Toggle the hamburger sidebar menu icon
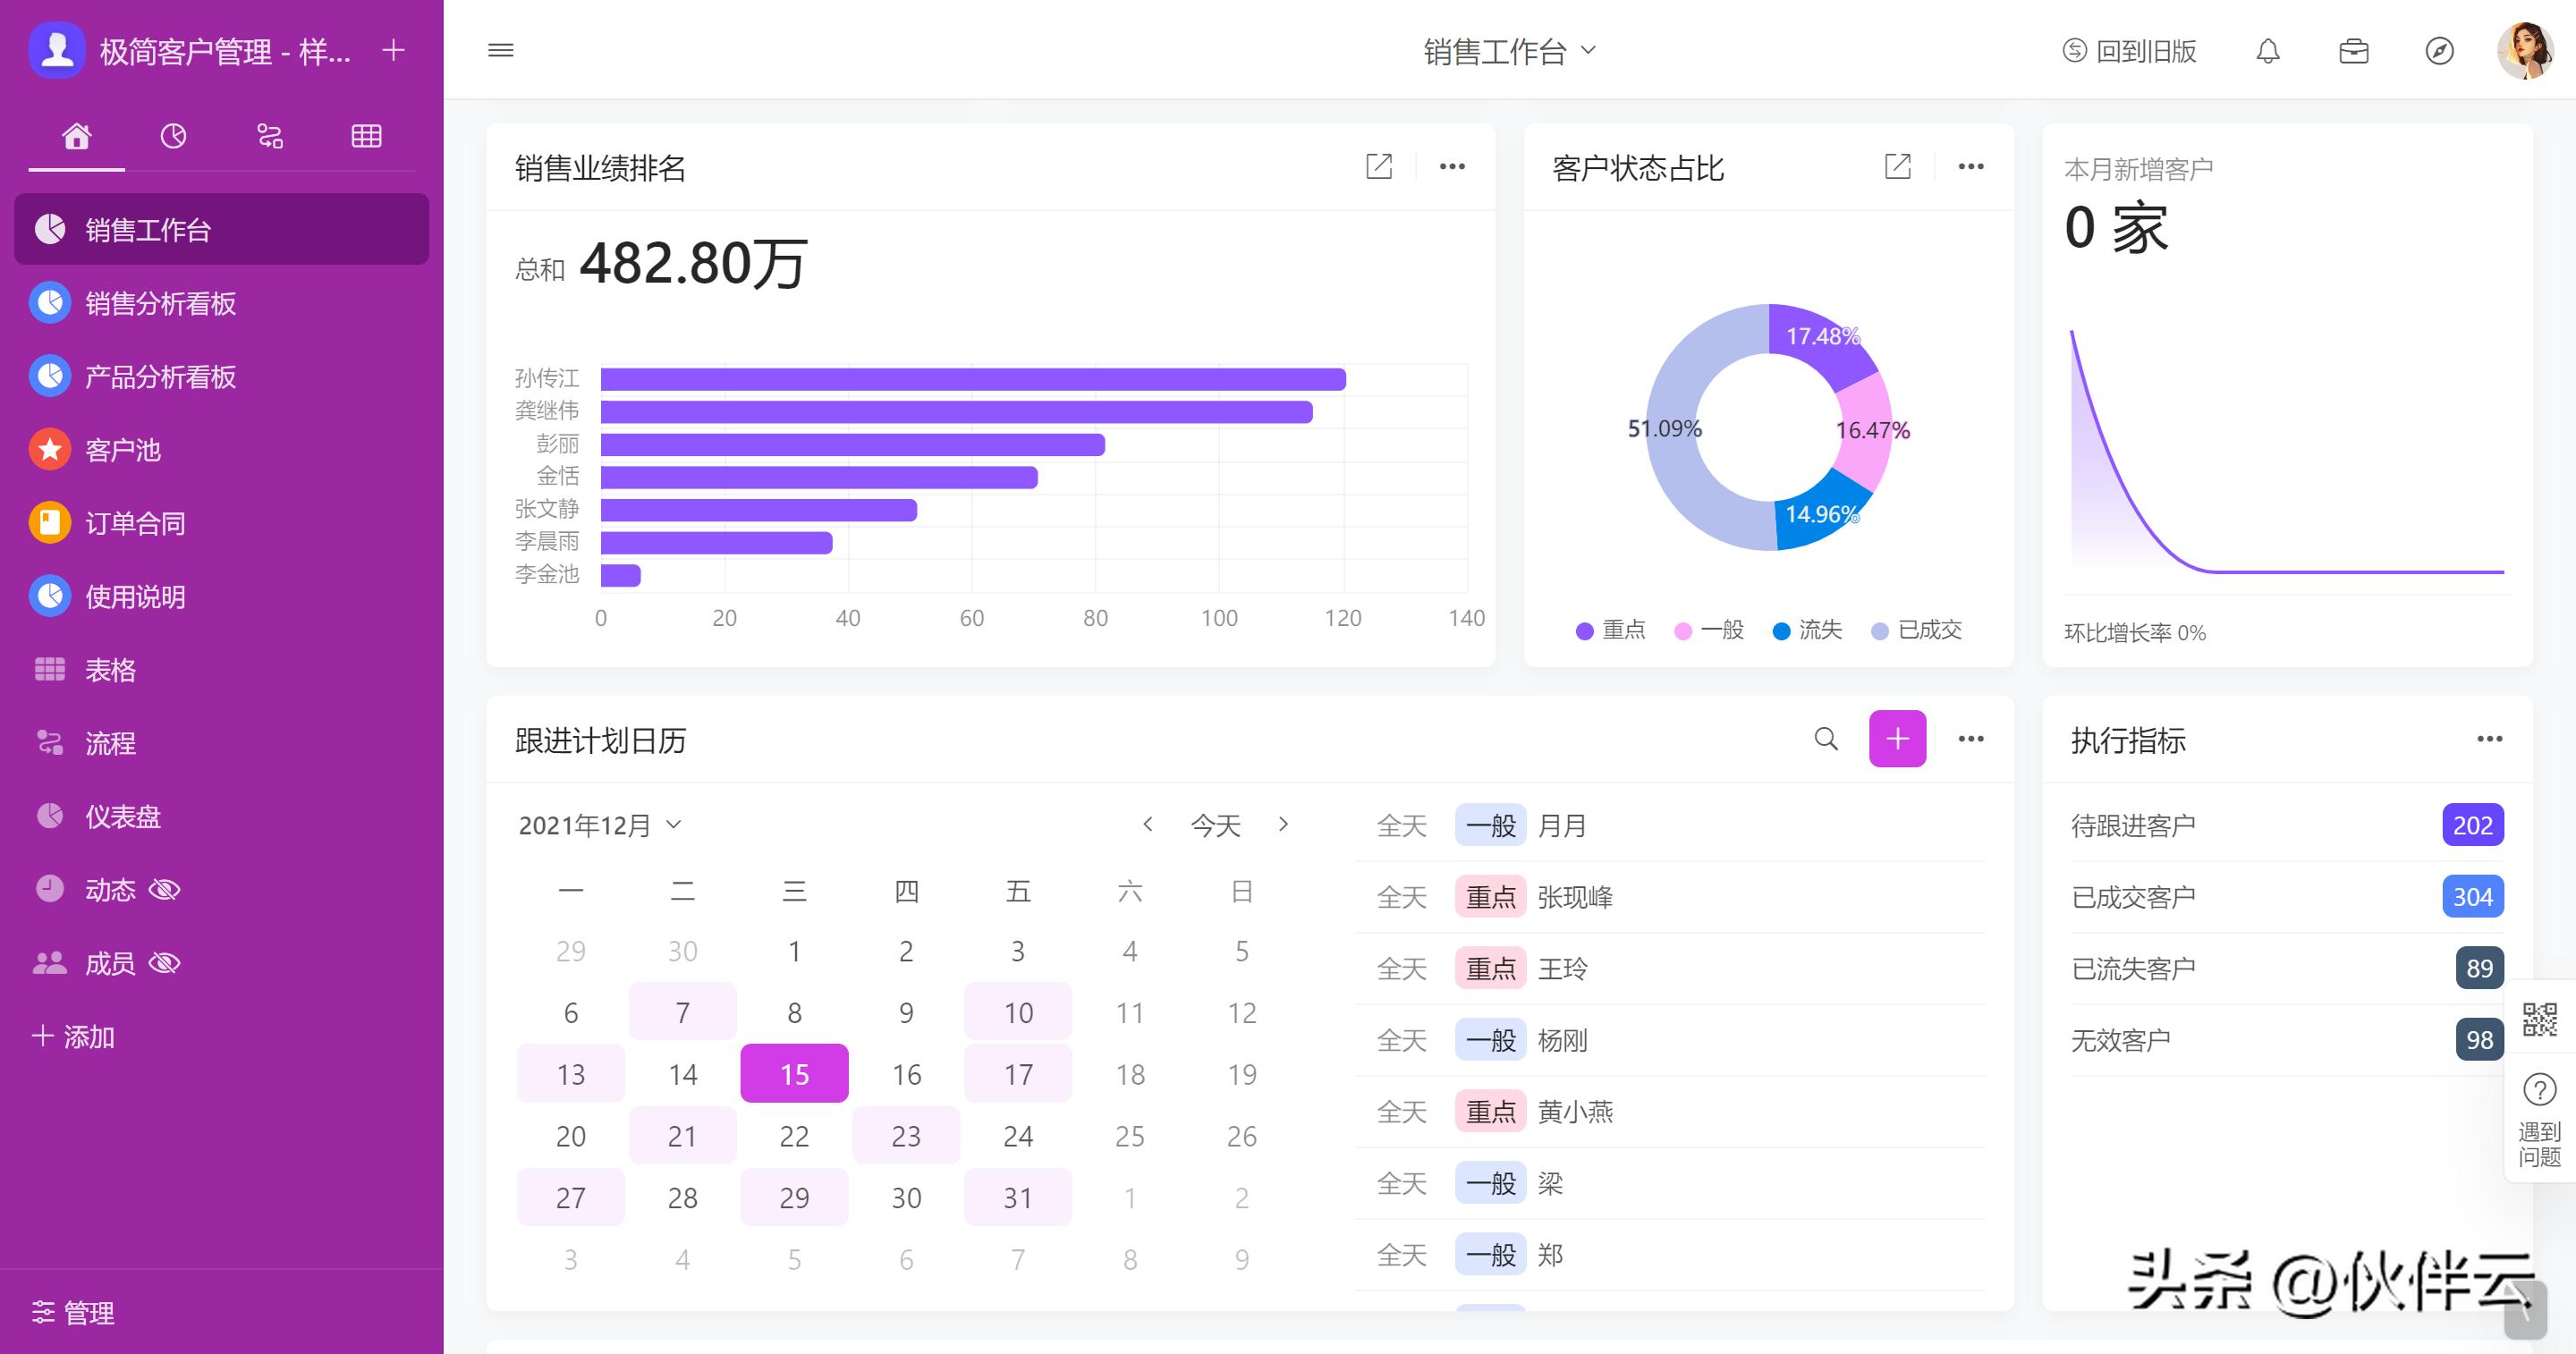Image resolution: width=2576 pixels, height=1354 pixels. pos(501,50)
